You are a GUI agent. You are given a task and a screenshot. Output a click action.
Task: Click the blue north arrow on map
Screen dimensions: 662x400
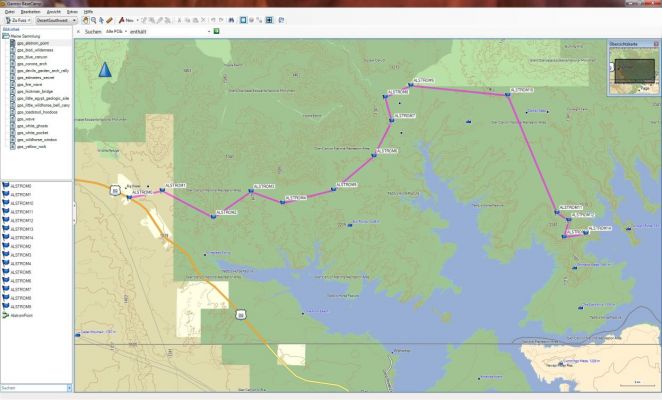(104, 69)
